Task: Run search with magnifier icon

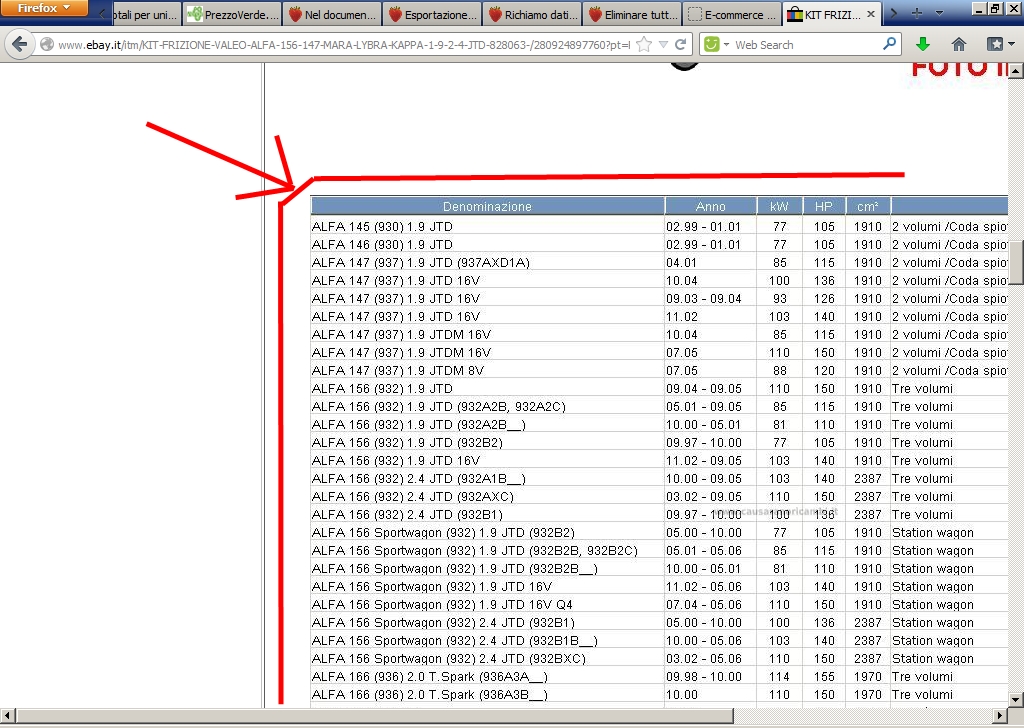Action: pos(889,44)
